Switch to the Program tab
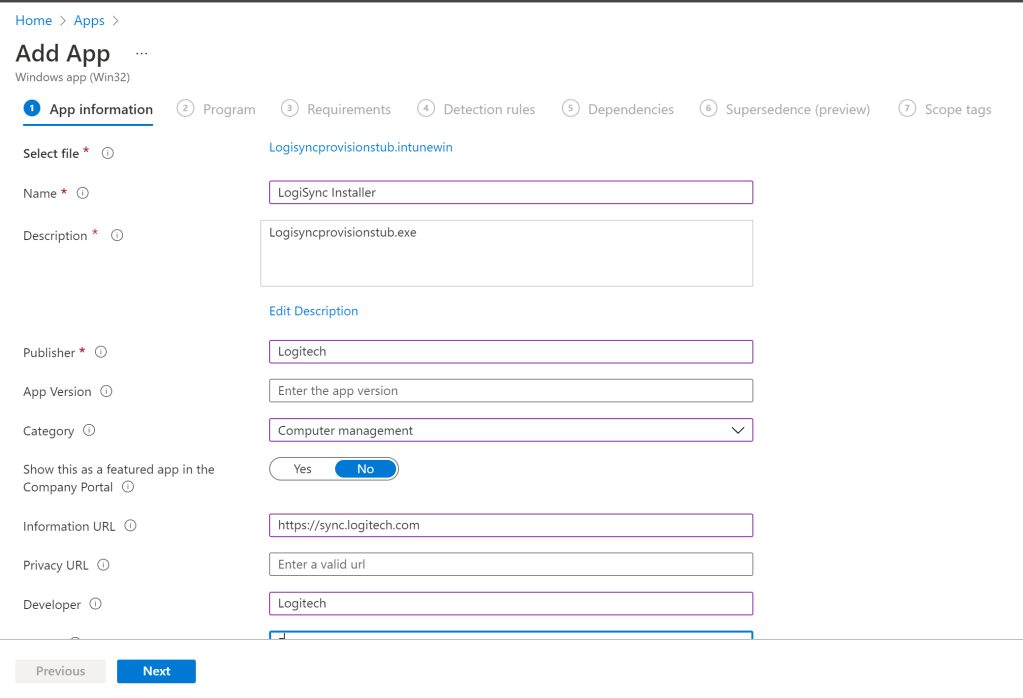The image size is (1023, 698). (217, 109)
